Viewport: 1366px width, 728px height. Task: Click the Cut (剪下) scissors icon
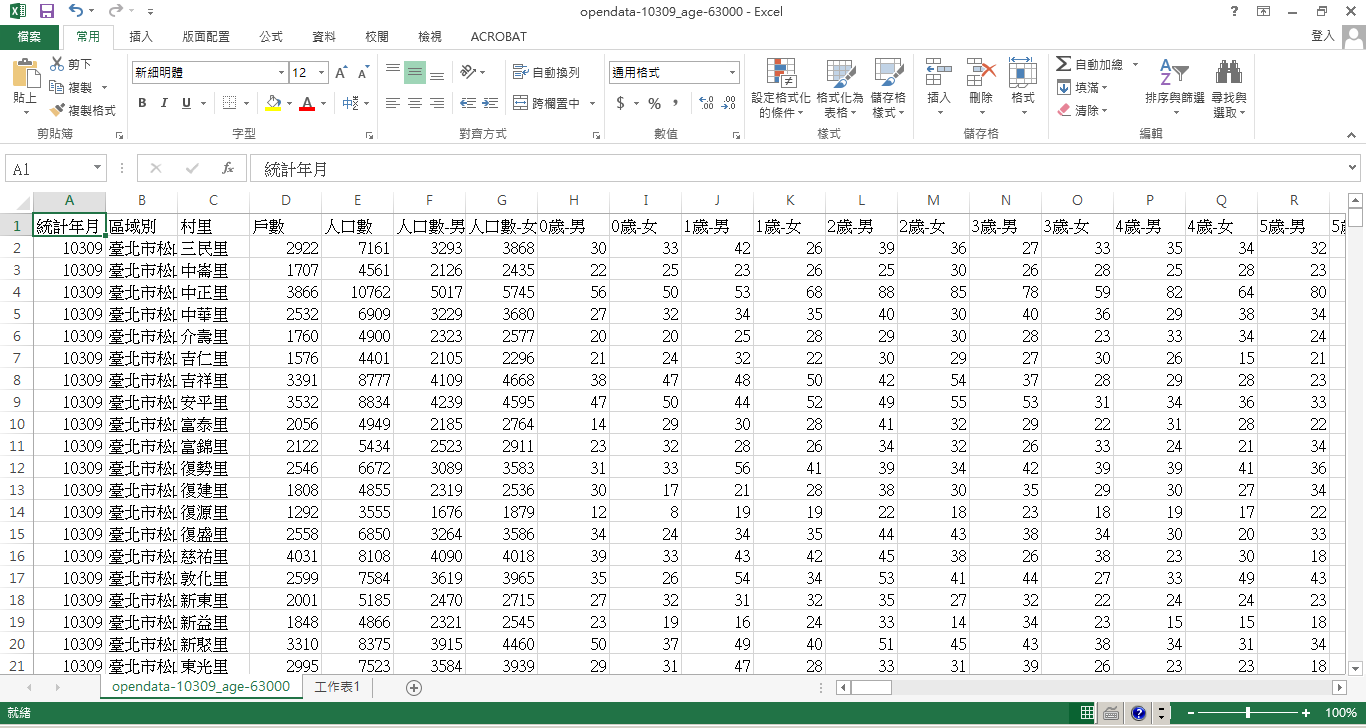coord(58,65)
